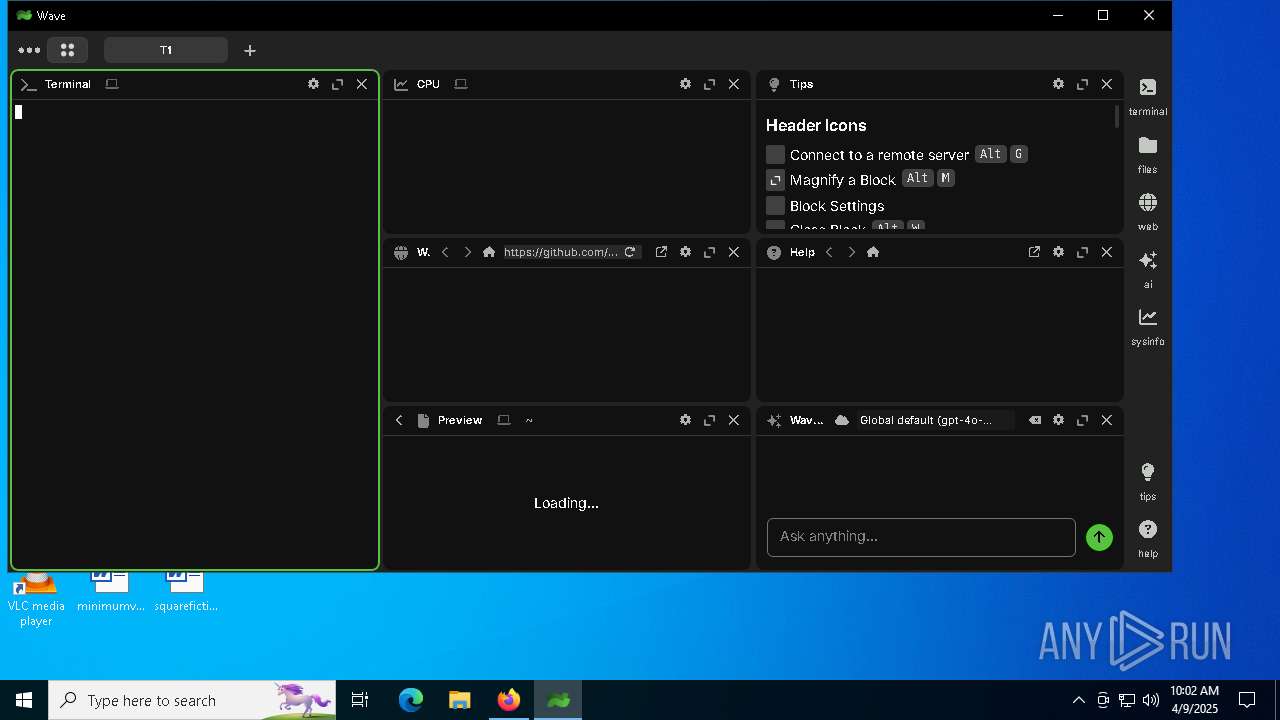Magnify the Help block

tap(1082, 252)
